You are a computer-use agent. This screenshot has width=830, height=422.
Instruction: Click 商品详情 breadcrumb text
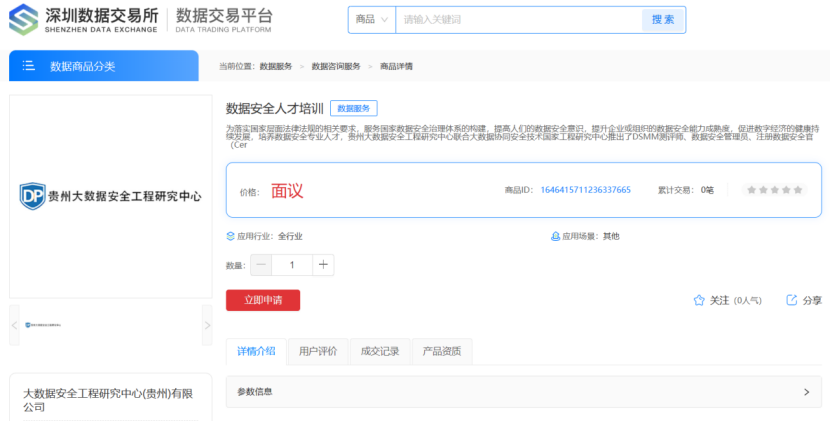click(x=396, y=66)
